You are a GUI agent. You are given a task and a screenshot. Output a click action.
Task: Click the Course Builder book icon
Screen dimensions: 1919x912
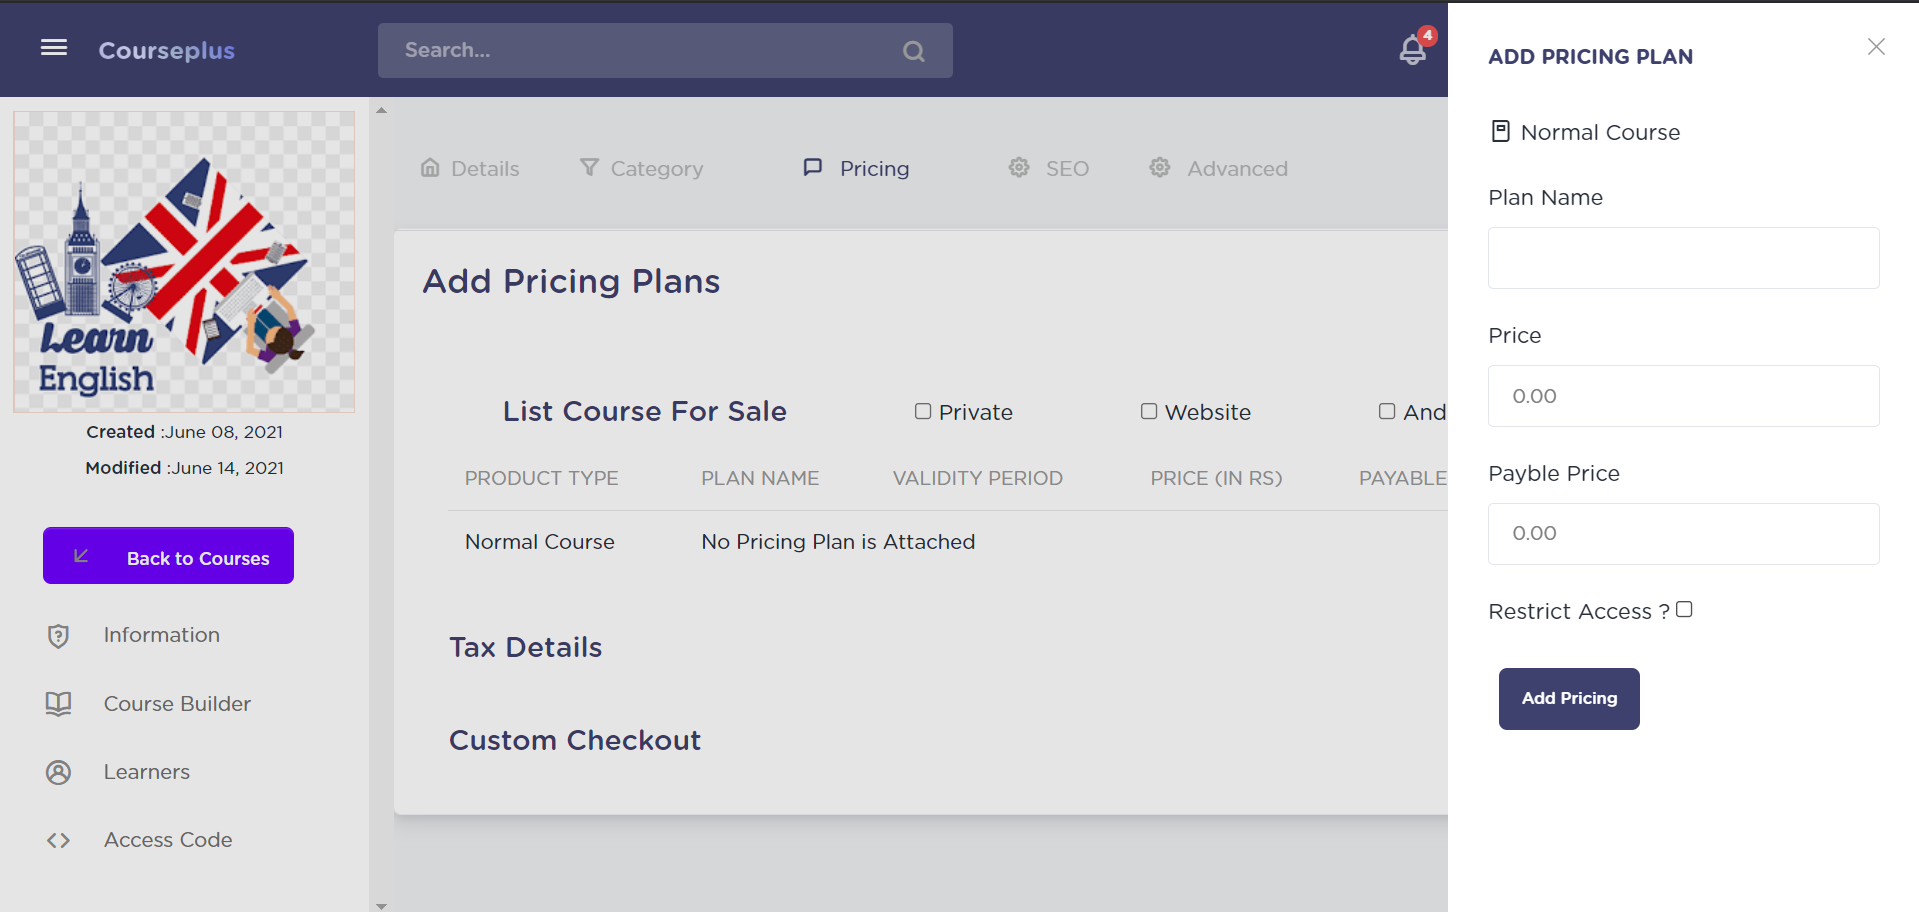59,704
